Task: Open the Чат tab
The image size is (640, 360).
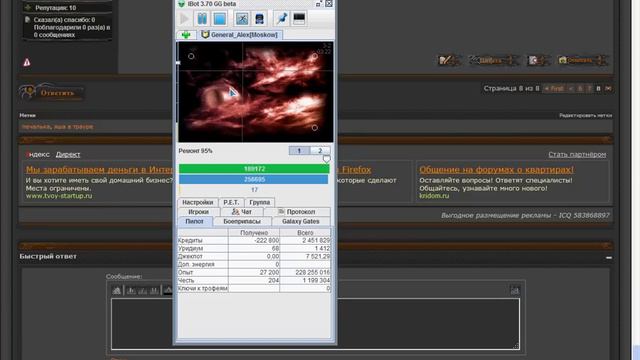Action: pyautogui.click(x=242, y=212)
